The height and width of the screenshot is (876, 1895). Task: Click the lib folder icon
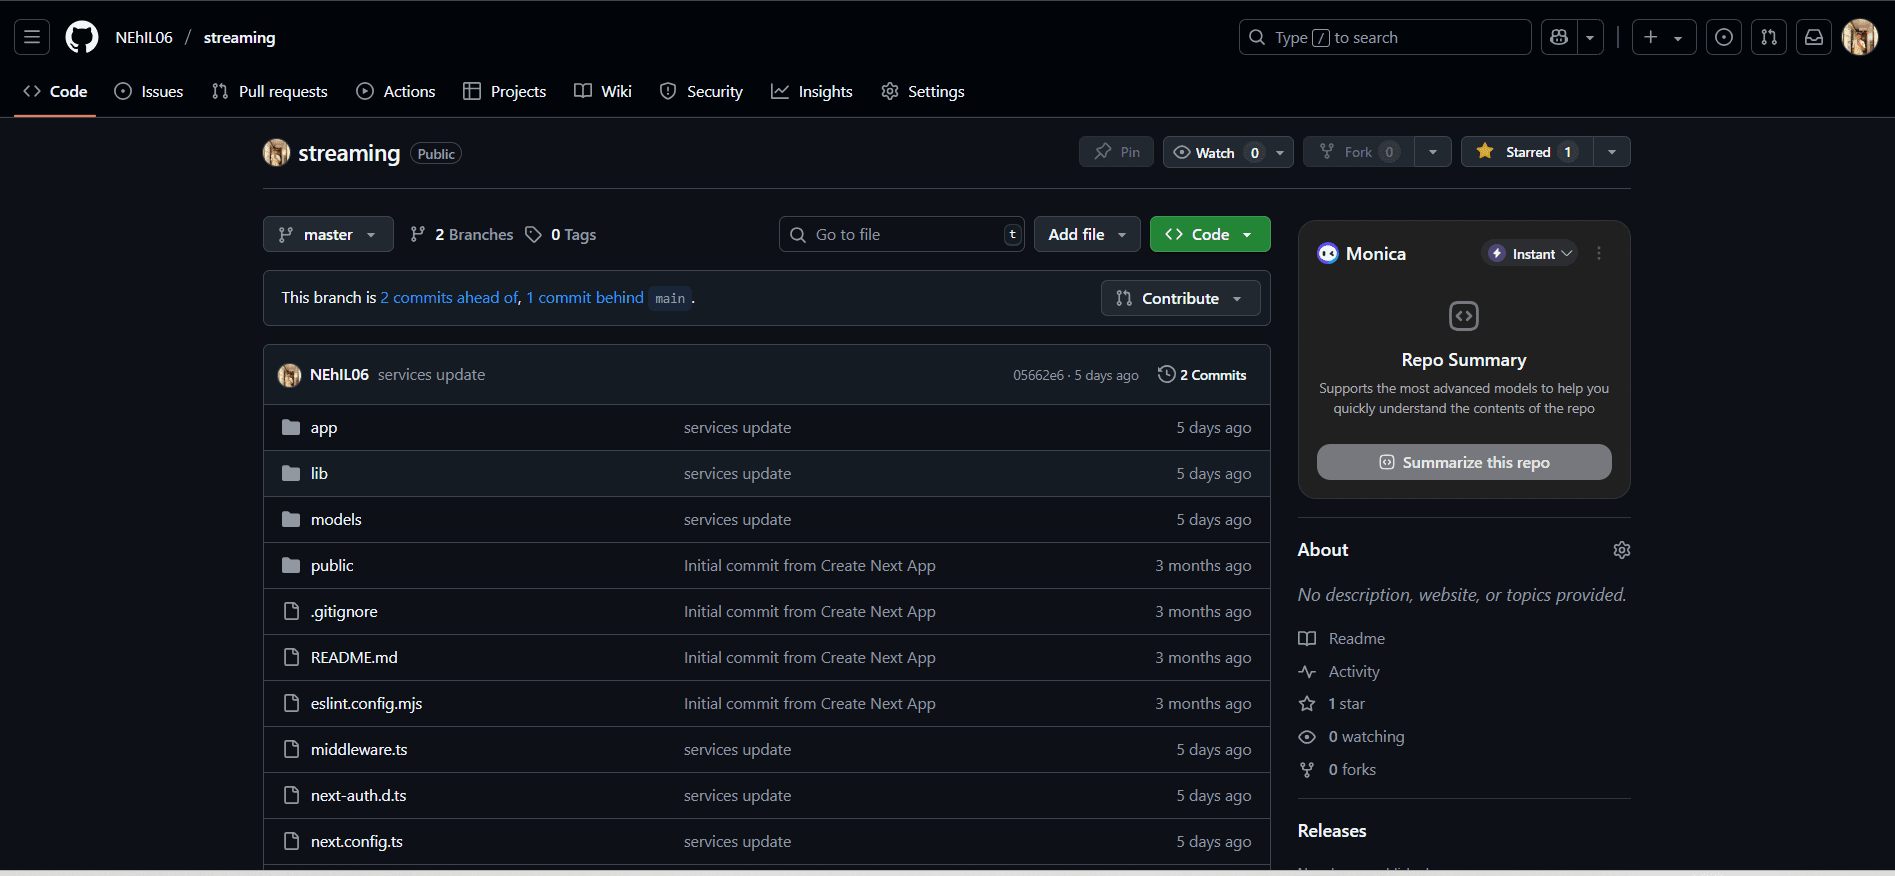click(x=291, y=473)
